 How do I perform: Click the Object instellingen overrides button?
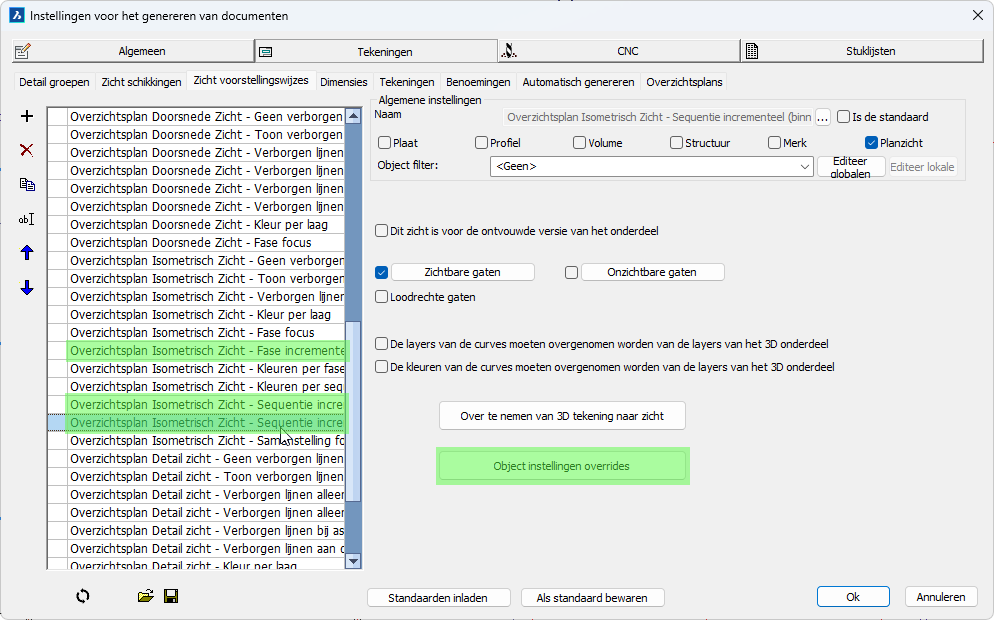pos(562,466)
